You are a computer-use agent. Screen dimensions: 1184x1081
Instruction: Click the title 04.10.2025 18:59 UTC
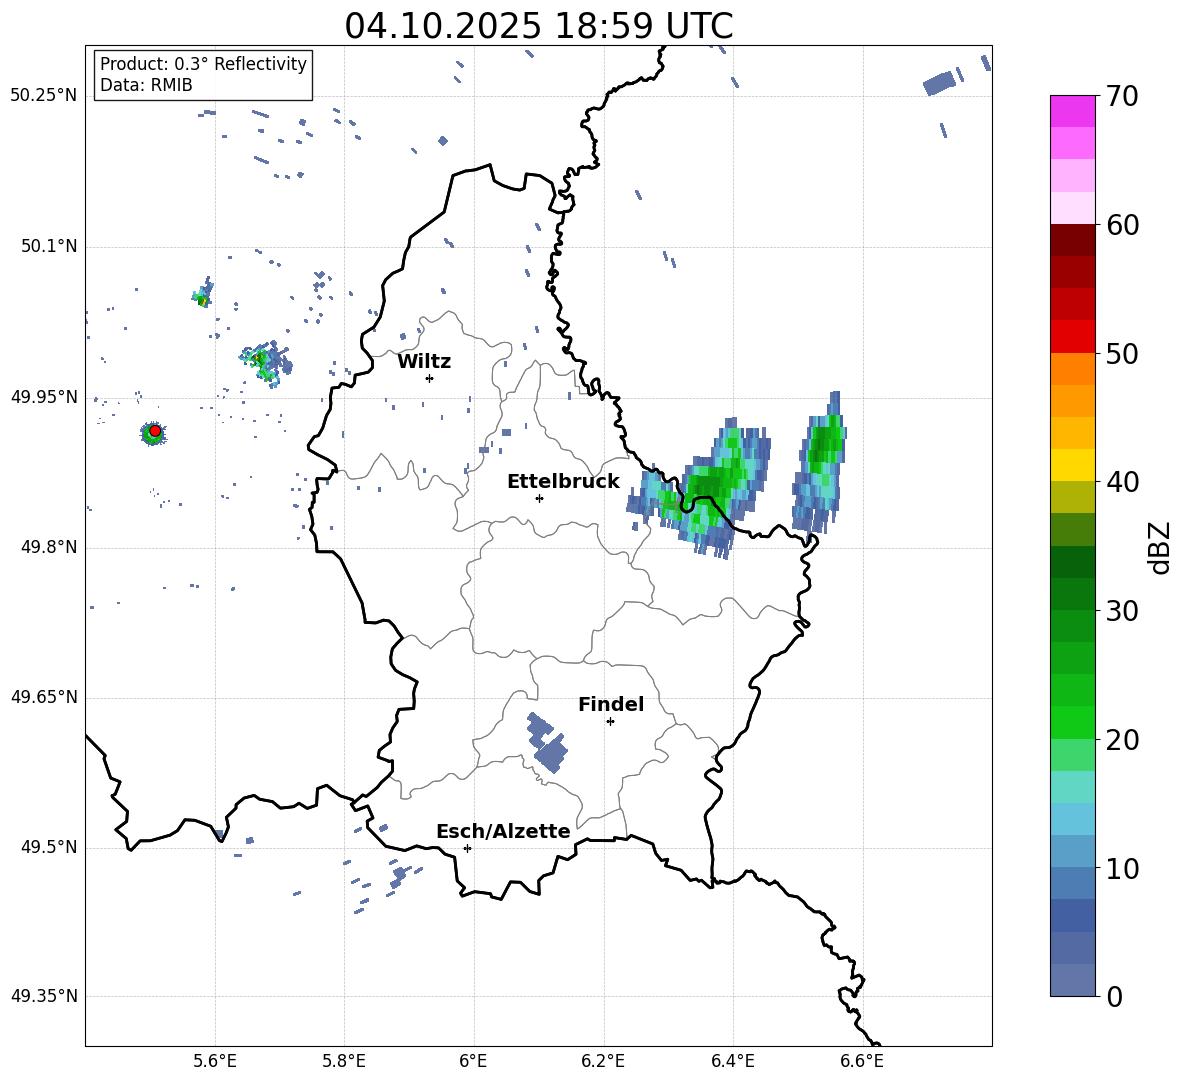(538, 26)
